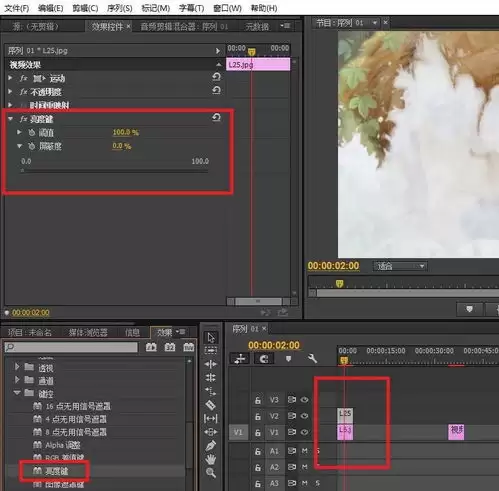Screen dimensions: 499x491
Task: Solo audio track A3
Action: tap(317, 483)
